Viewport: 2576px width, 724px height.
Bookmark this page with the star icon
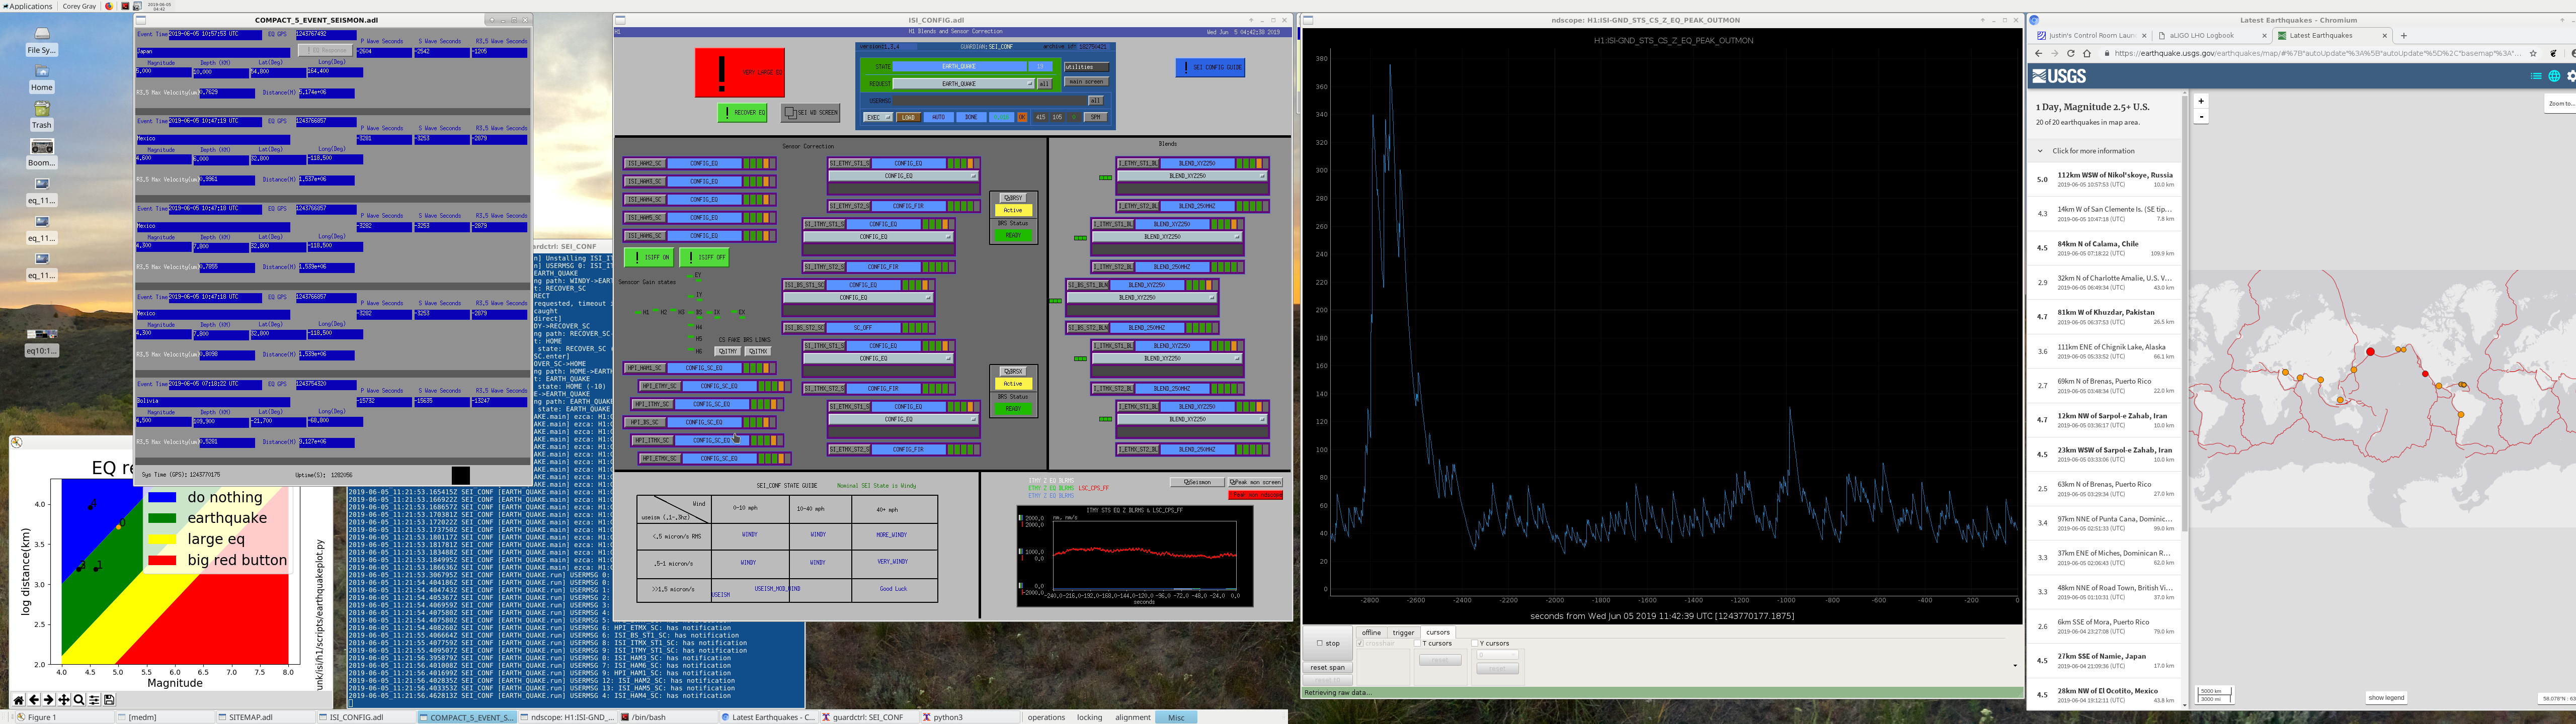tap(2533, 53)
